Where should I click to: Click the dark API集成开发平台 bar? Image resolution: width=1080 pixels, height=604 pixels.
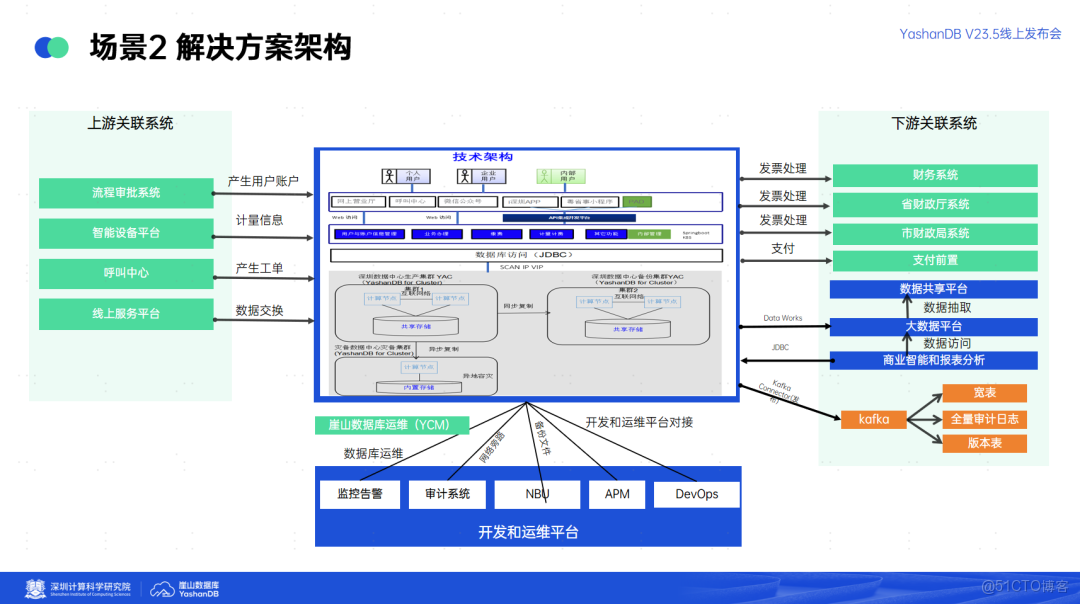click(572, 217)
